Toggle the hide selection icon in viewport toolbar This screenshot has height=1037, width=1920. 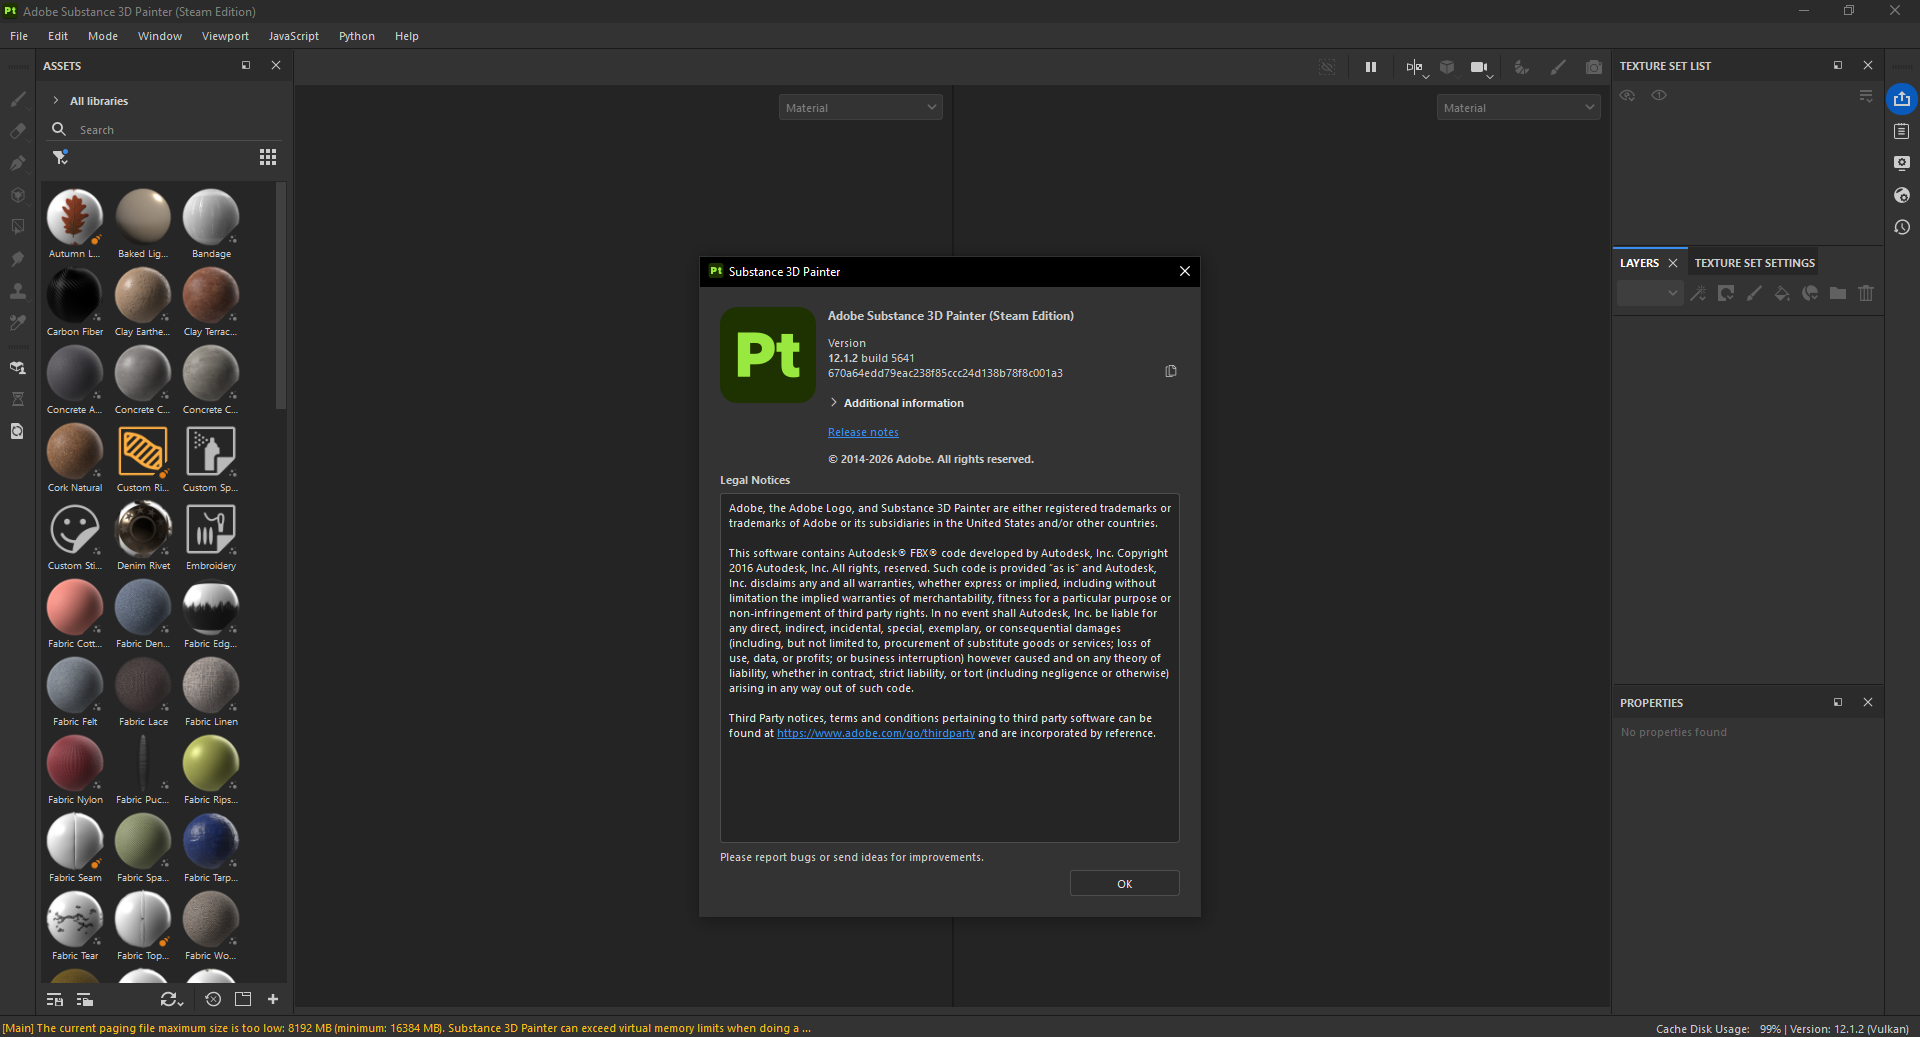click(1327, 67)
